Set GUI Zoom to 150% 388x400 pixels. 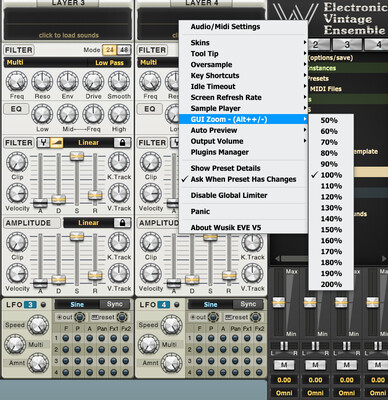331,230
